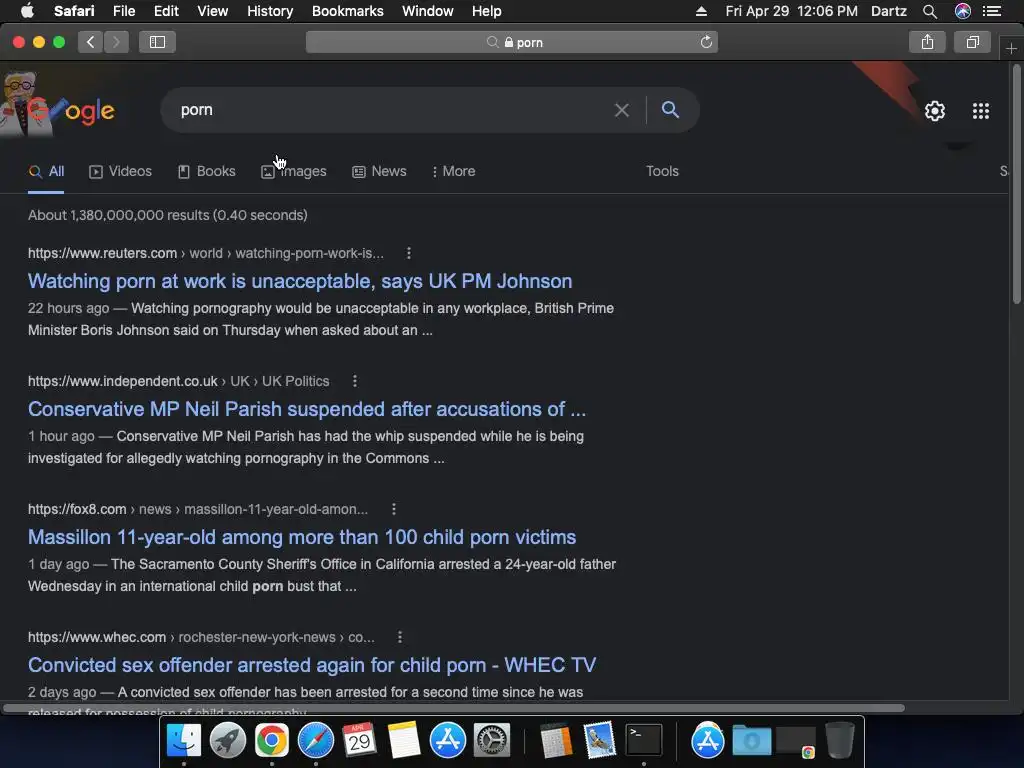Screen dimensions: 1024x768
Task: Expand the More search filters menu
Action: [453, 172]
